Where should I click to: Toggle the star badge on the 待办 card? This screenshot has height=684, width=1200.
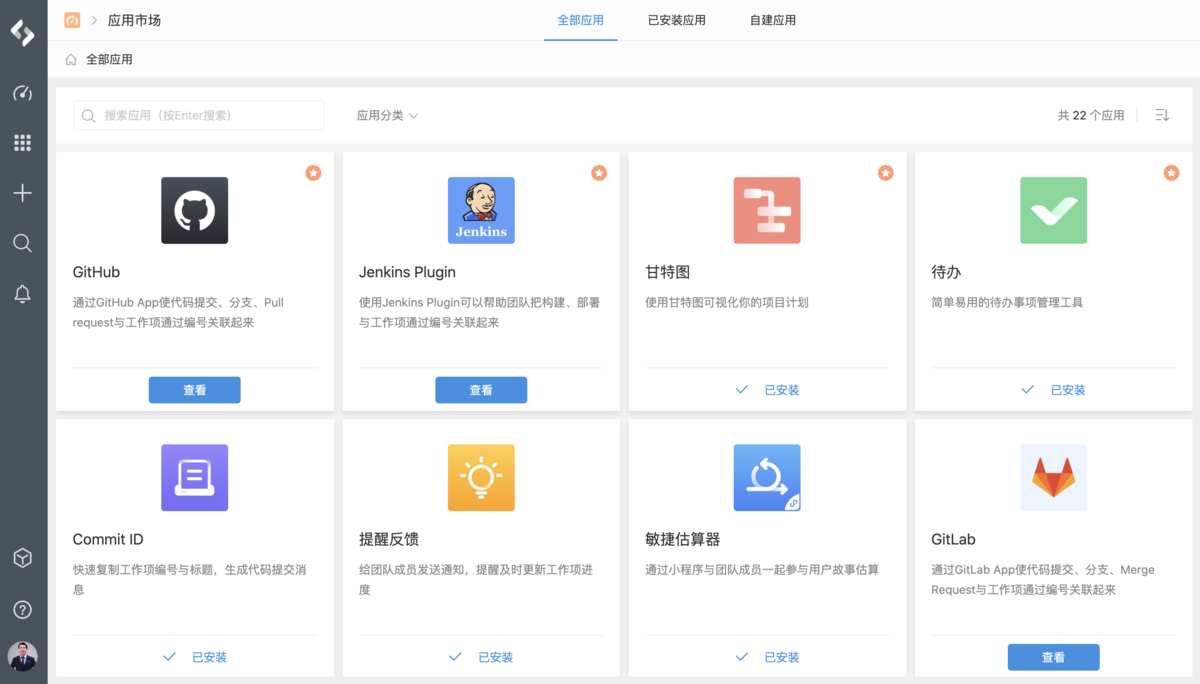tap(1171, 172)
